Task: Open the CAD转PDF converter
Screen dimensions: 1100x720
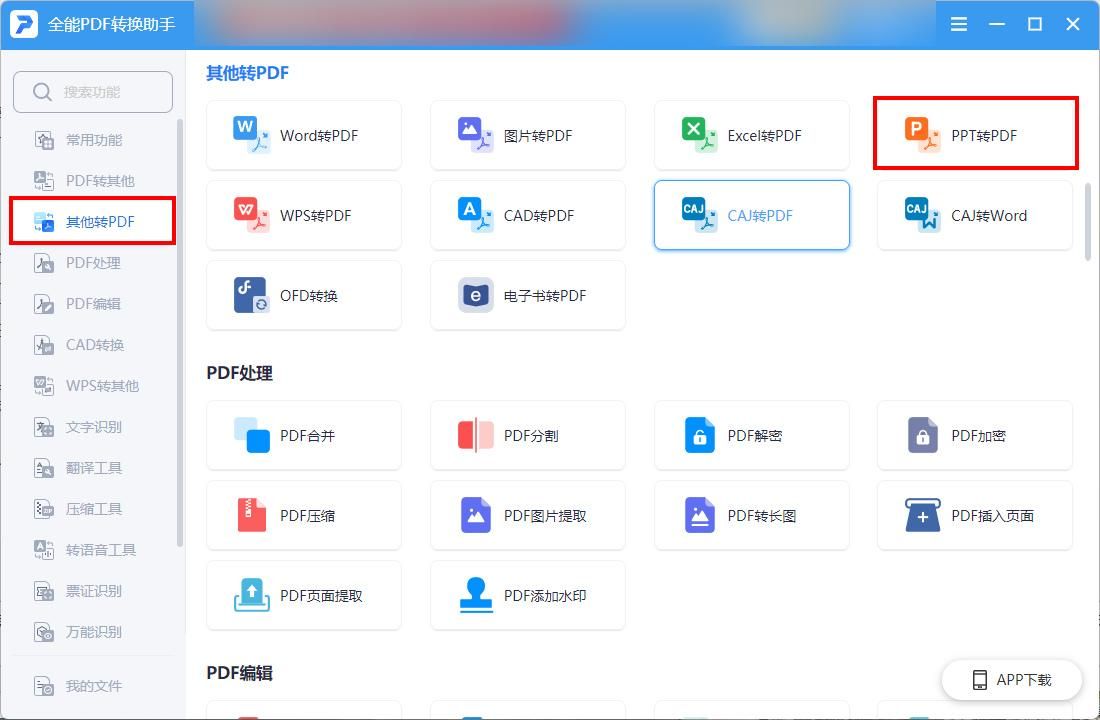Action: click(x=528, y=215)
